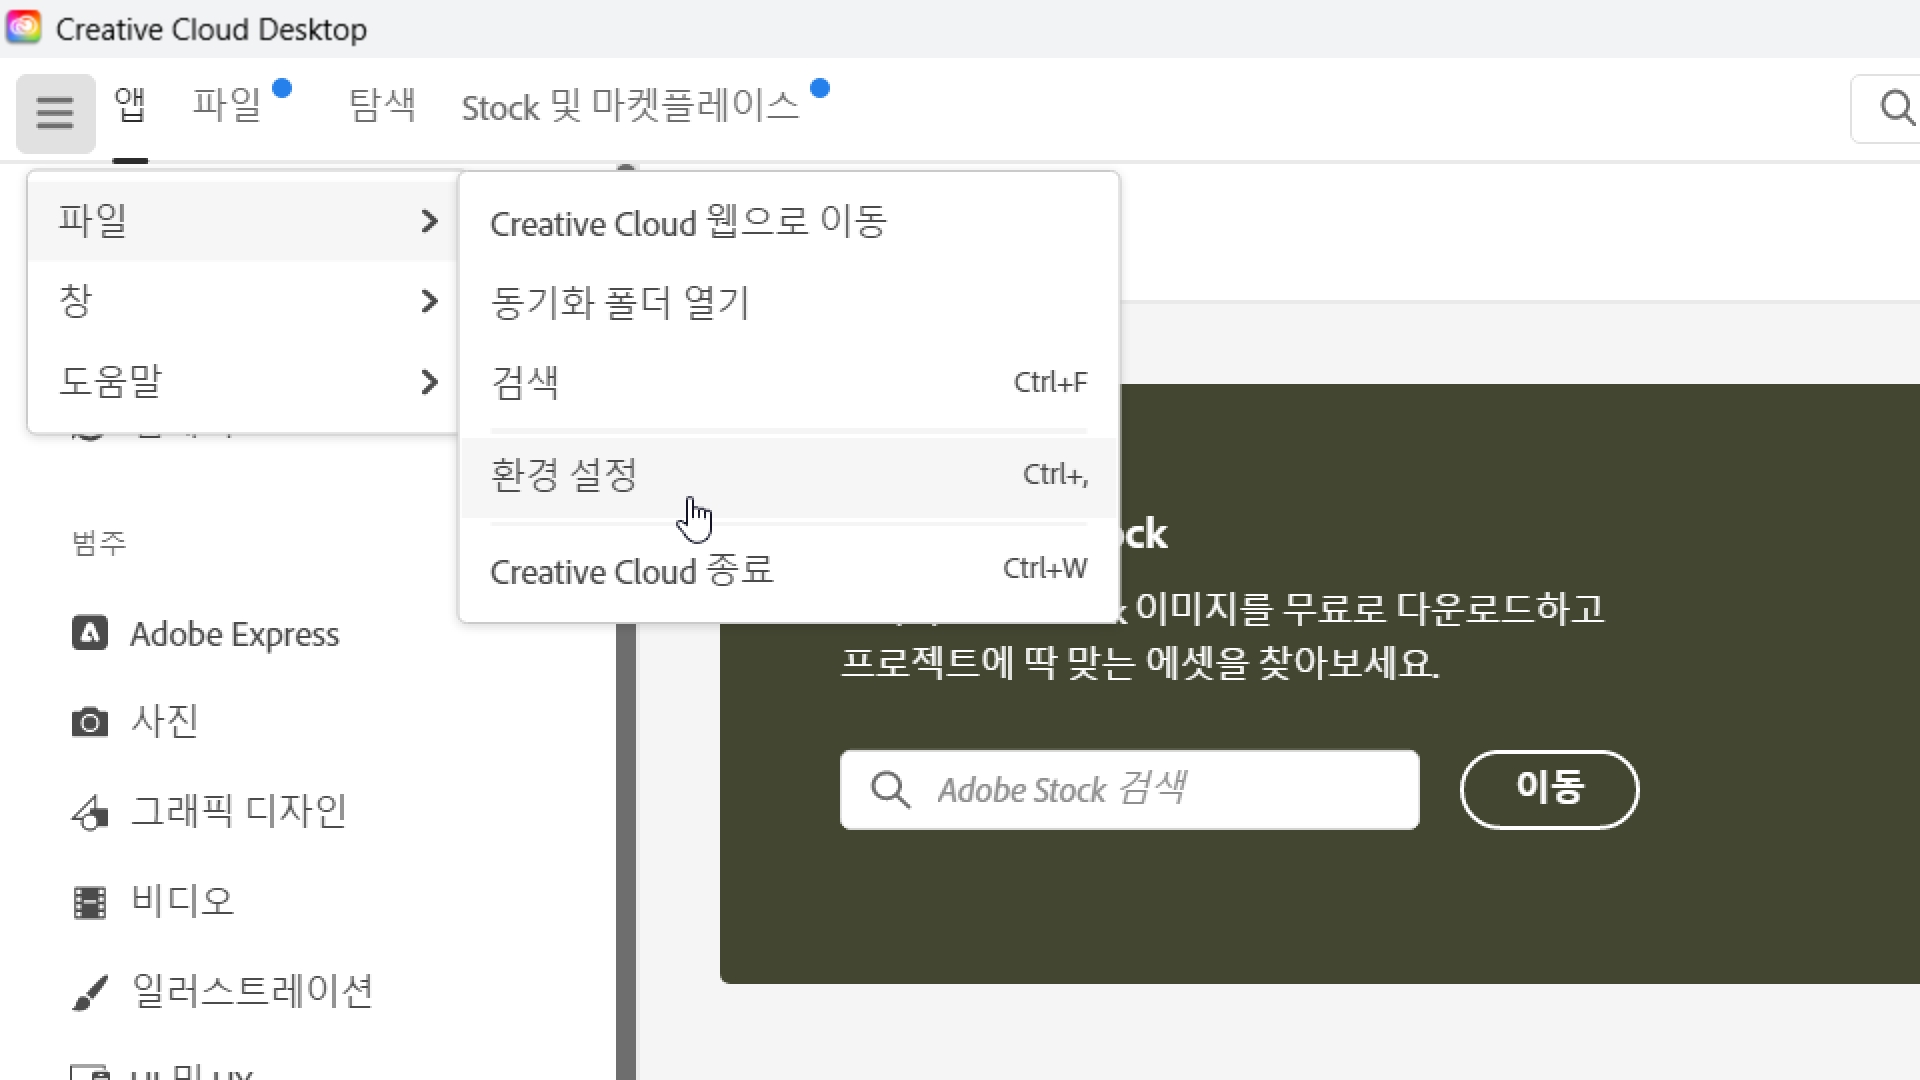Image resolution: width=1920 pixels, height=1080 pixels.
Task: Click the 그래픽 디자인 shapes icon
Action: (x=90, y=812)
